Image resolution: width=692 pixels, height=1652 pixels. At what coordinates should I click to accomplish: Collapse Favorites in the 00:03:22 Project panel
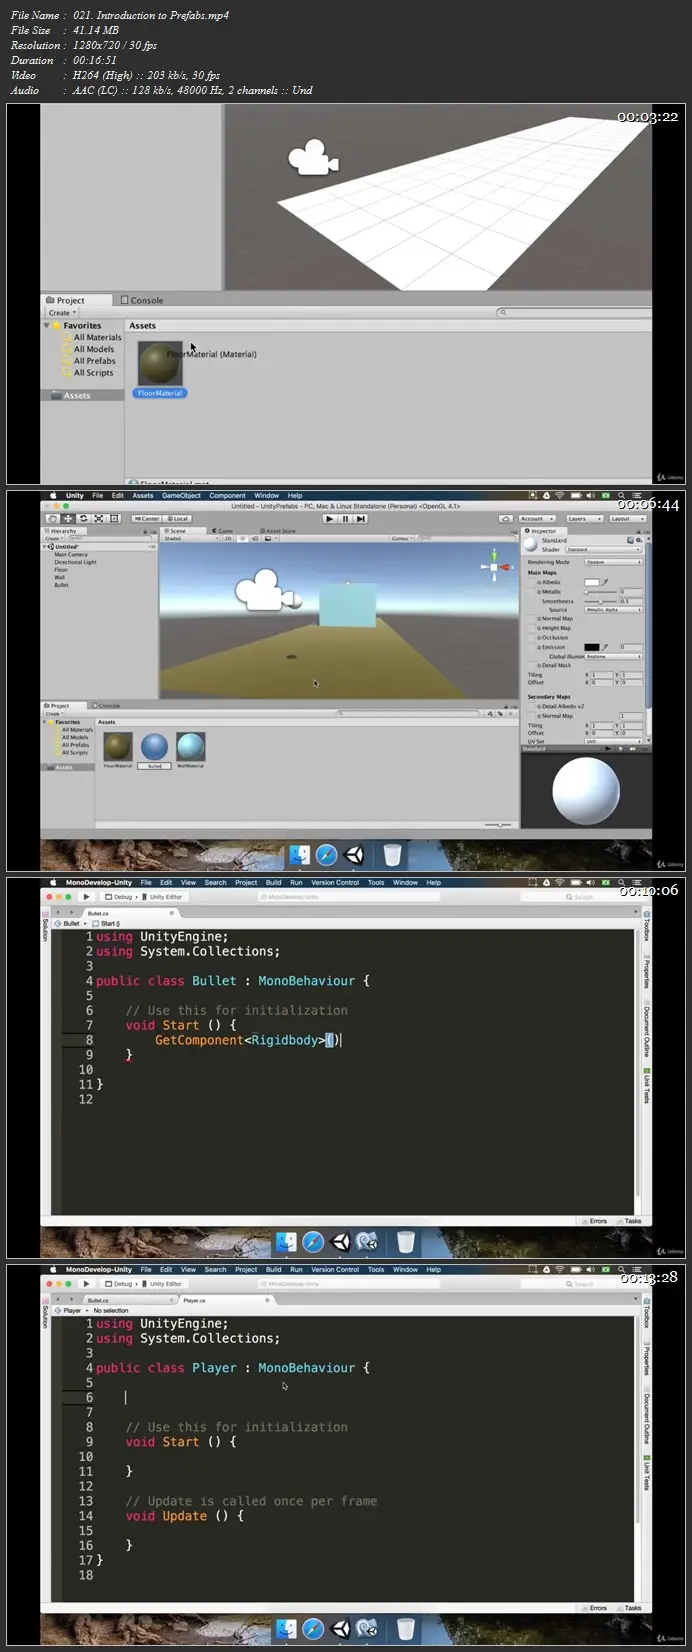47,325
